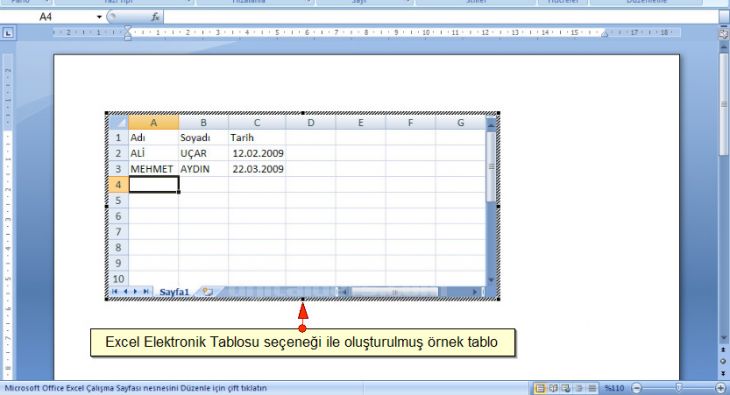Select column F header
This screenshot has width=730, height=395.
tap(410, 123)
